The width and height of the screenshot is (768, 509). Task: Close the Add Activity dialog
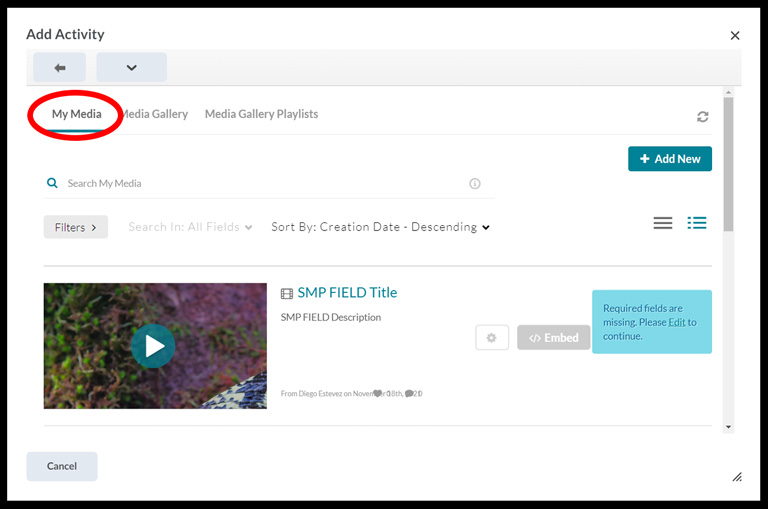[735, 36]
